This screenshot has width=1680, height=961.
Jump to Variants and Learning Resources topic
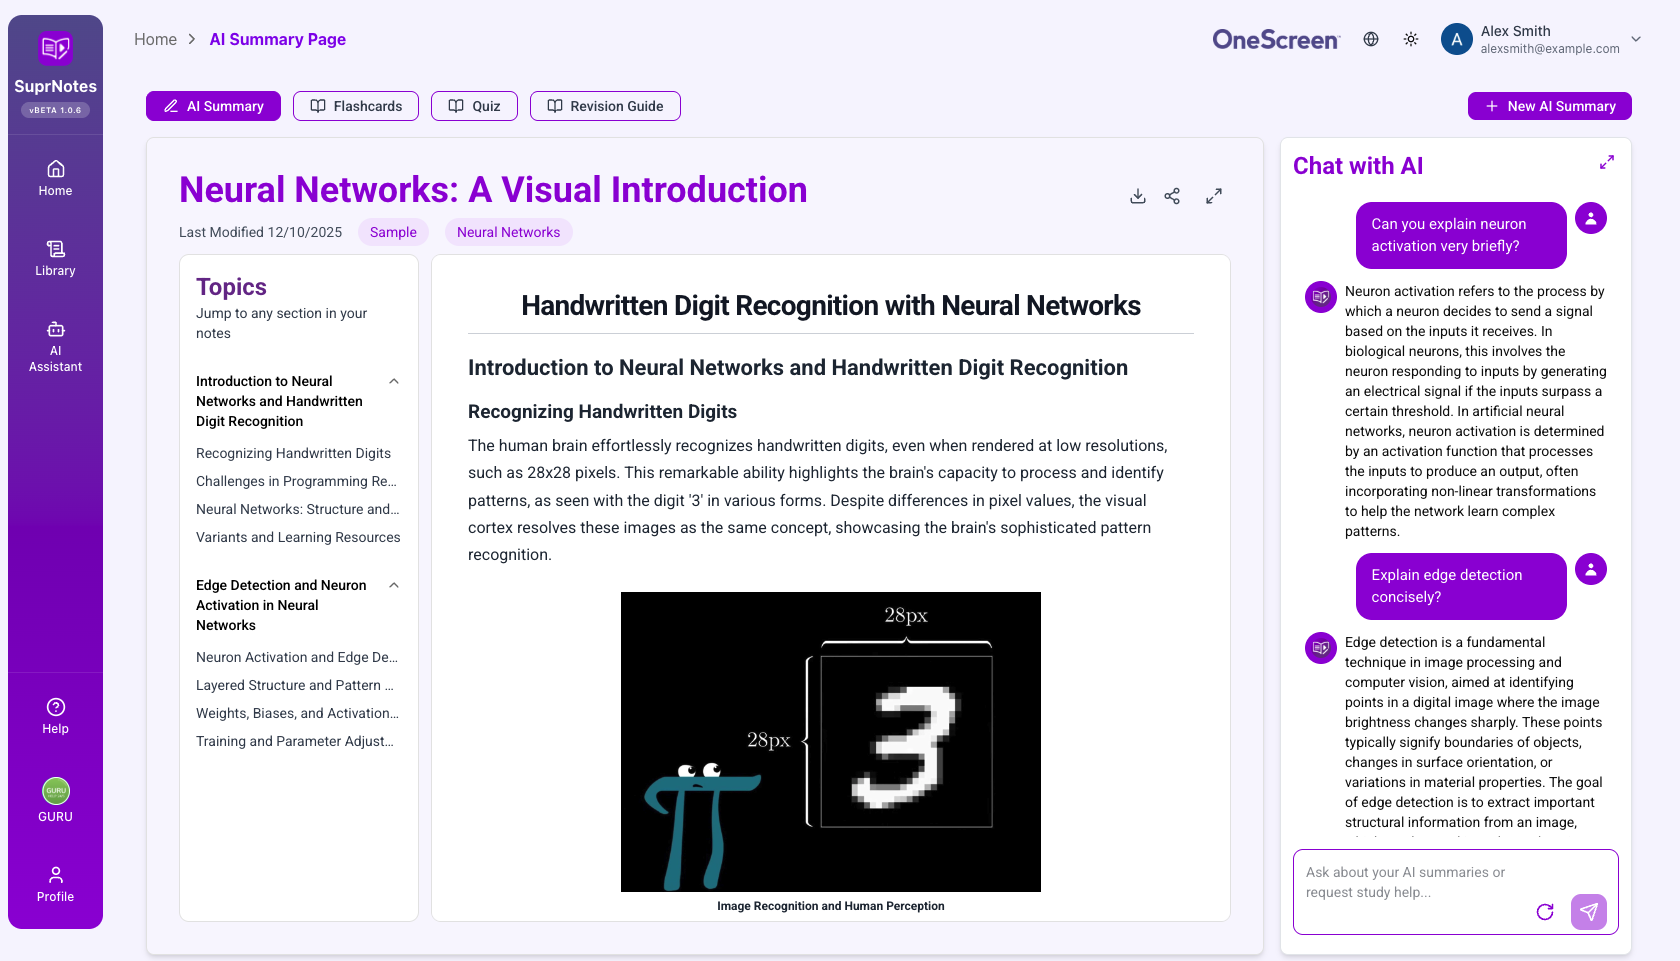pyautogui.click(x=298, y=537)
